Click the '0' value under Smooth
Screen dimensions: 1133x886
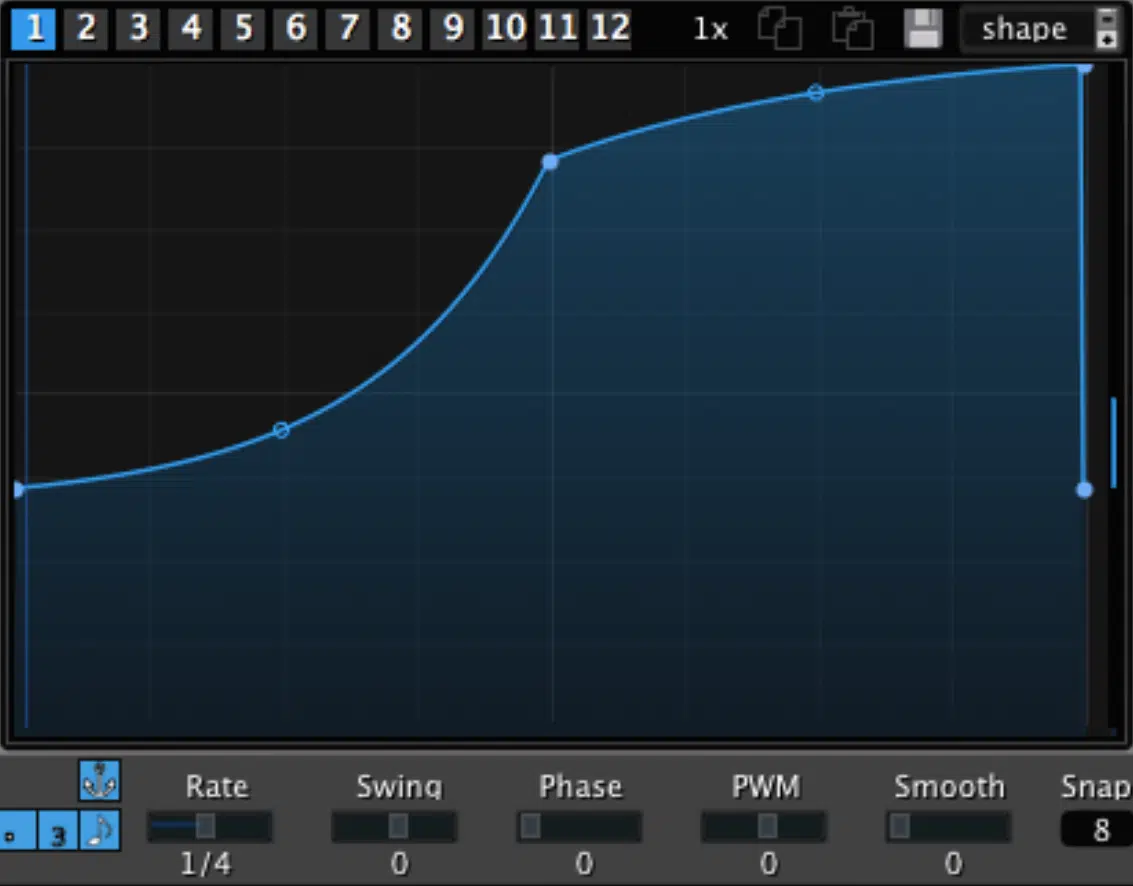(953, 864)
